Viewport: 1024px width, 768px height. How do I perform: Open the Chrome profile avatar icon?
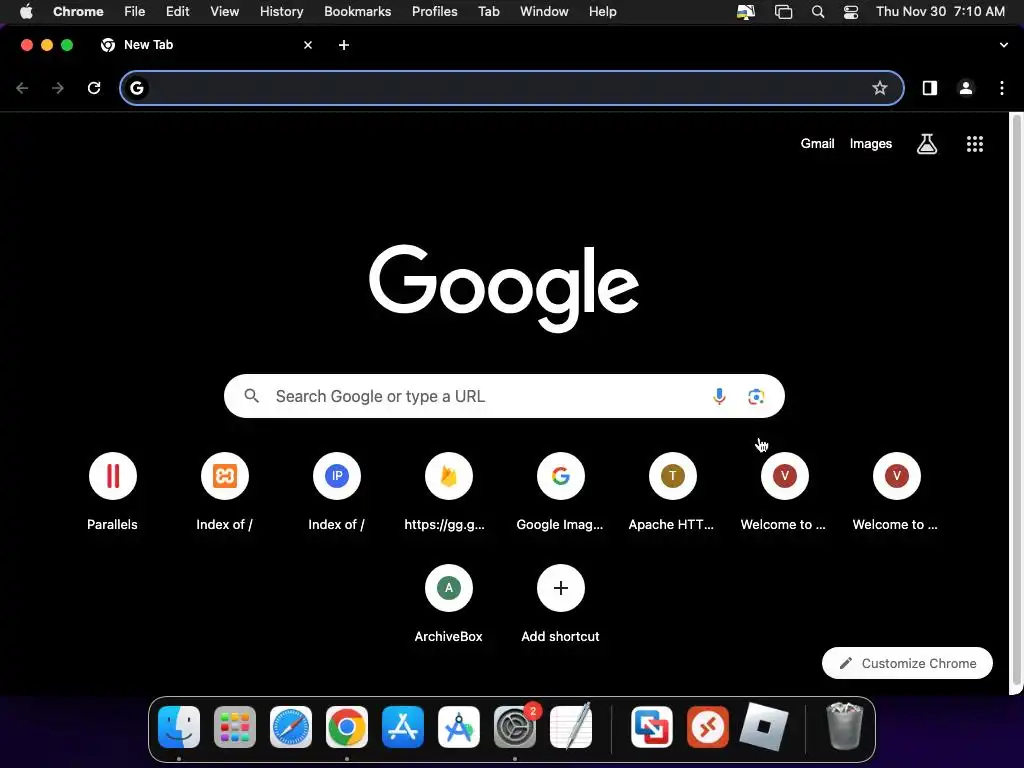pyautogui.click(x=966, y=88)
